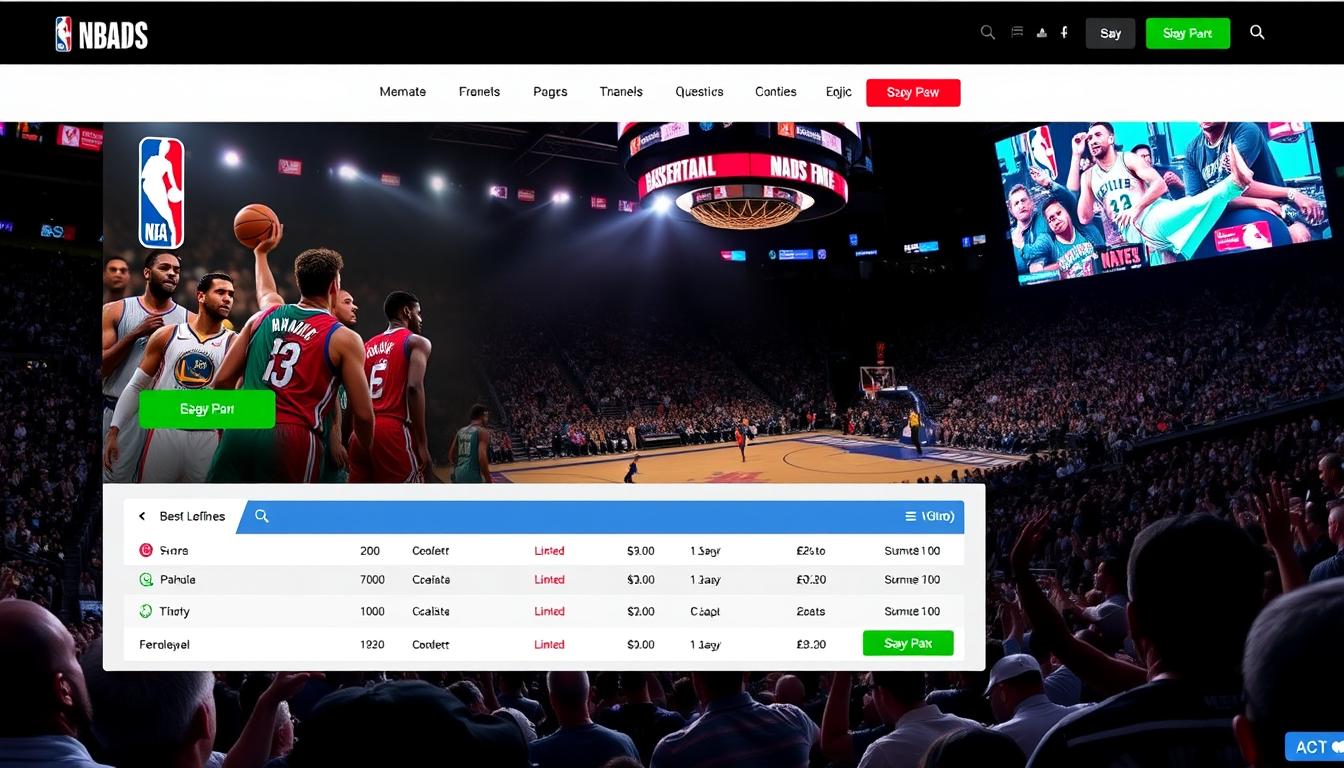Click Sumte 100 in the Sinore row
This screenshot has height=768, width=1344.
tap(912, 551)
